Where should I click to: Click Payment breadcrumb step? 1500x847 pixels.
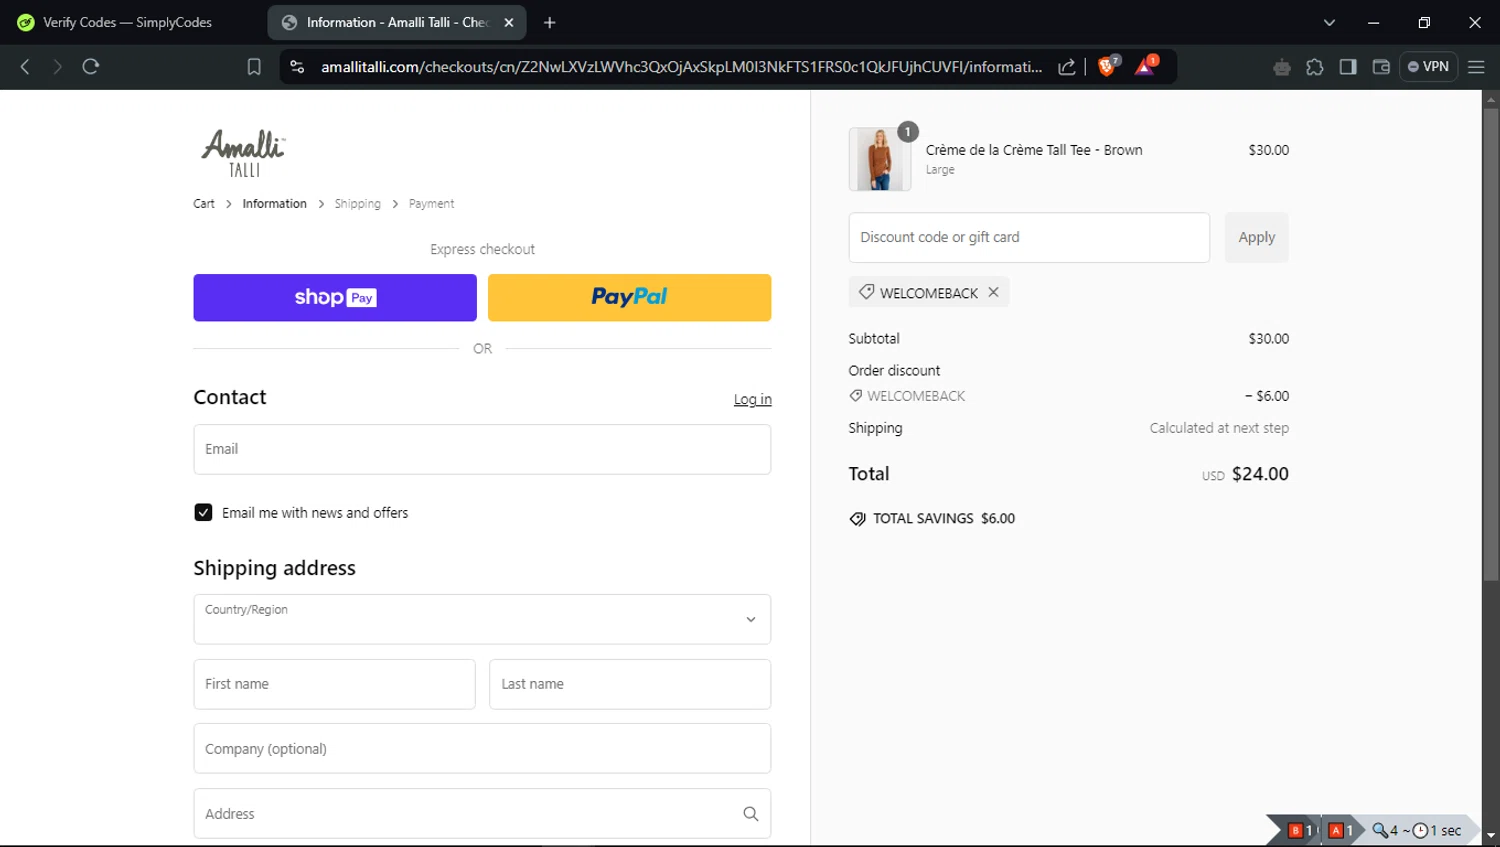click(x=431, y=203)
